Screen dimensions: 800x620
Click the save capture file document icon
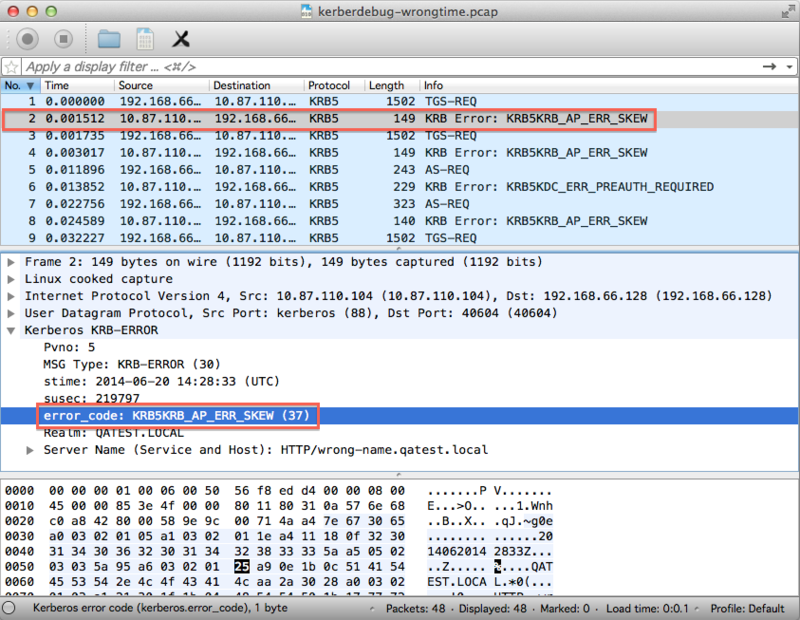[x=145, y=39]
